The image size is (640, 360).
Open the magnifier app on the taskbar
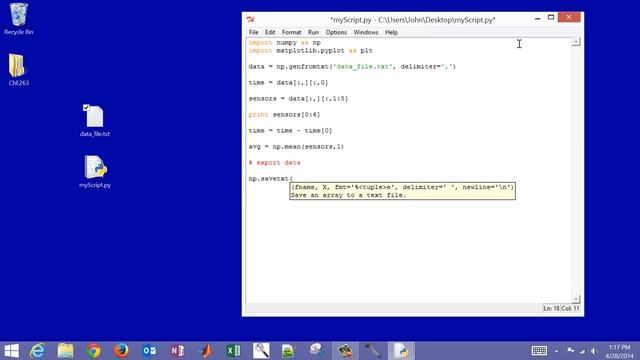tap(261, 351)
